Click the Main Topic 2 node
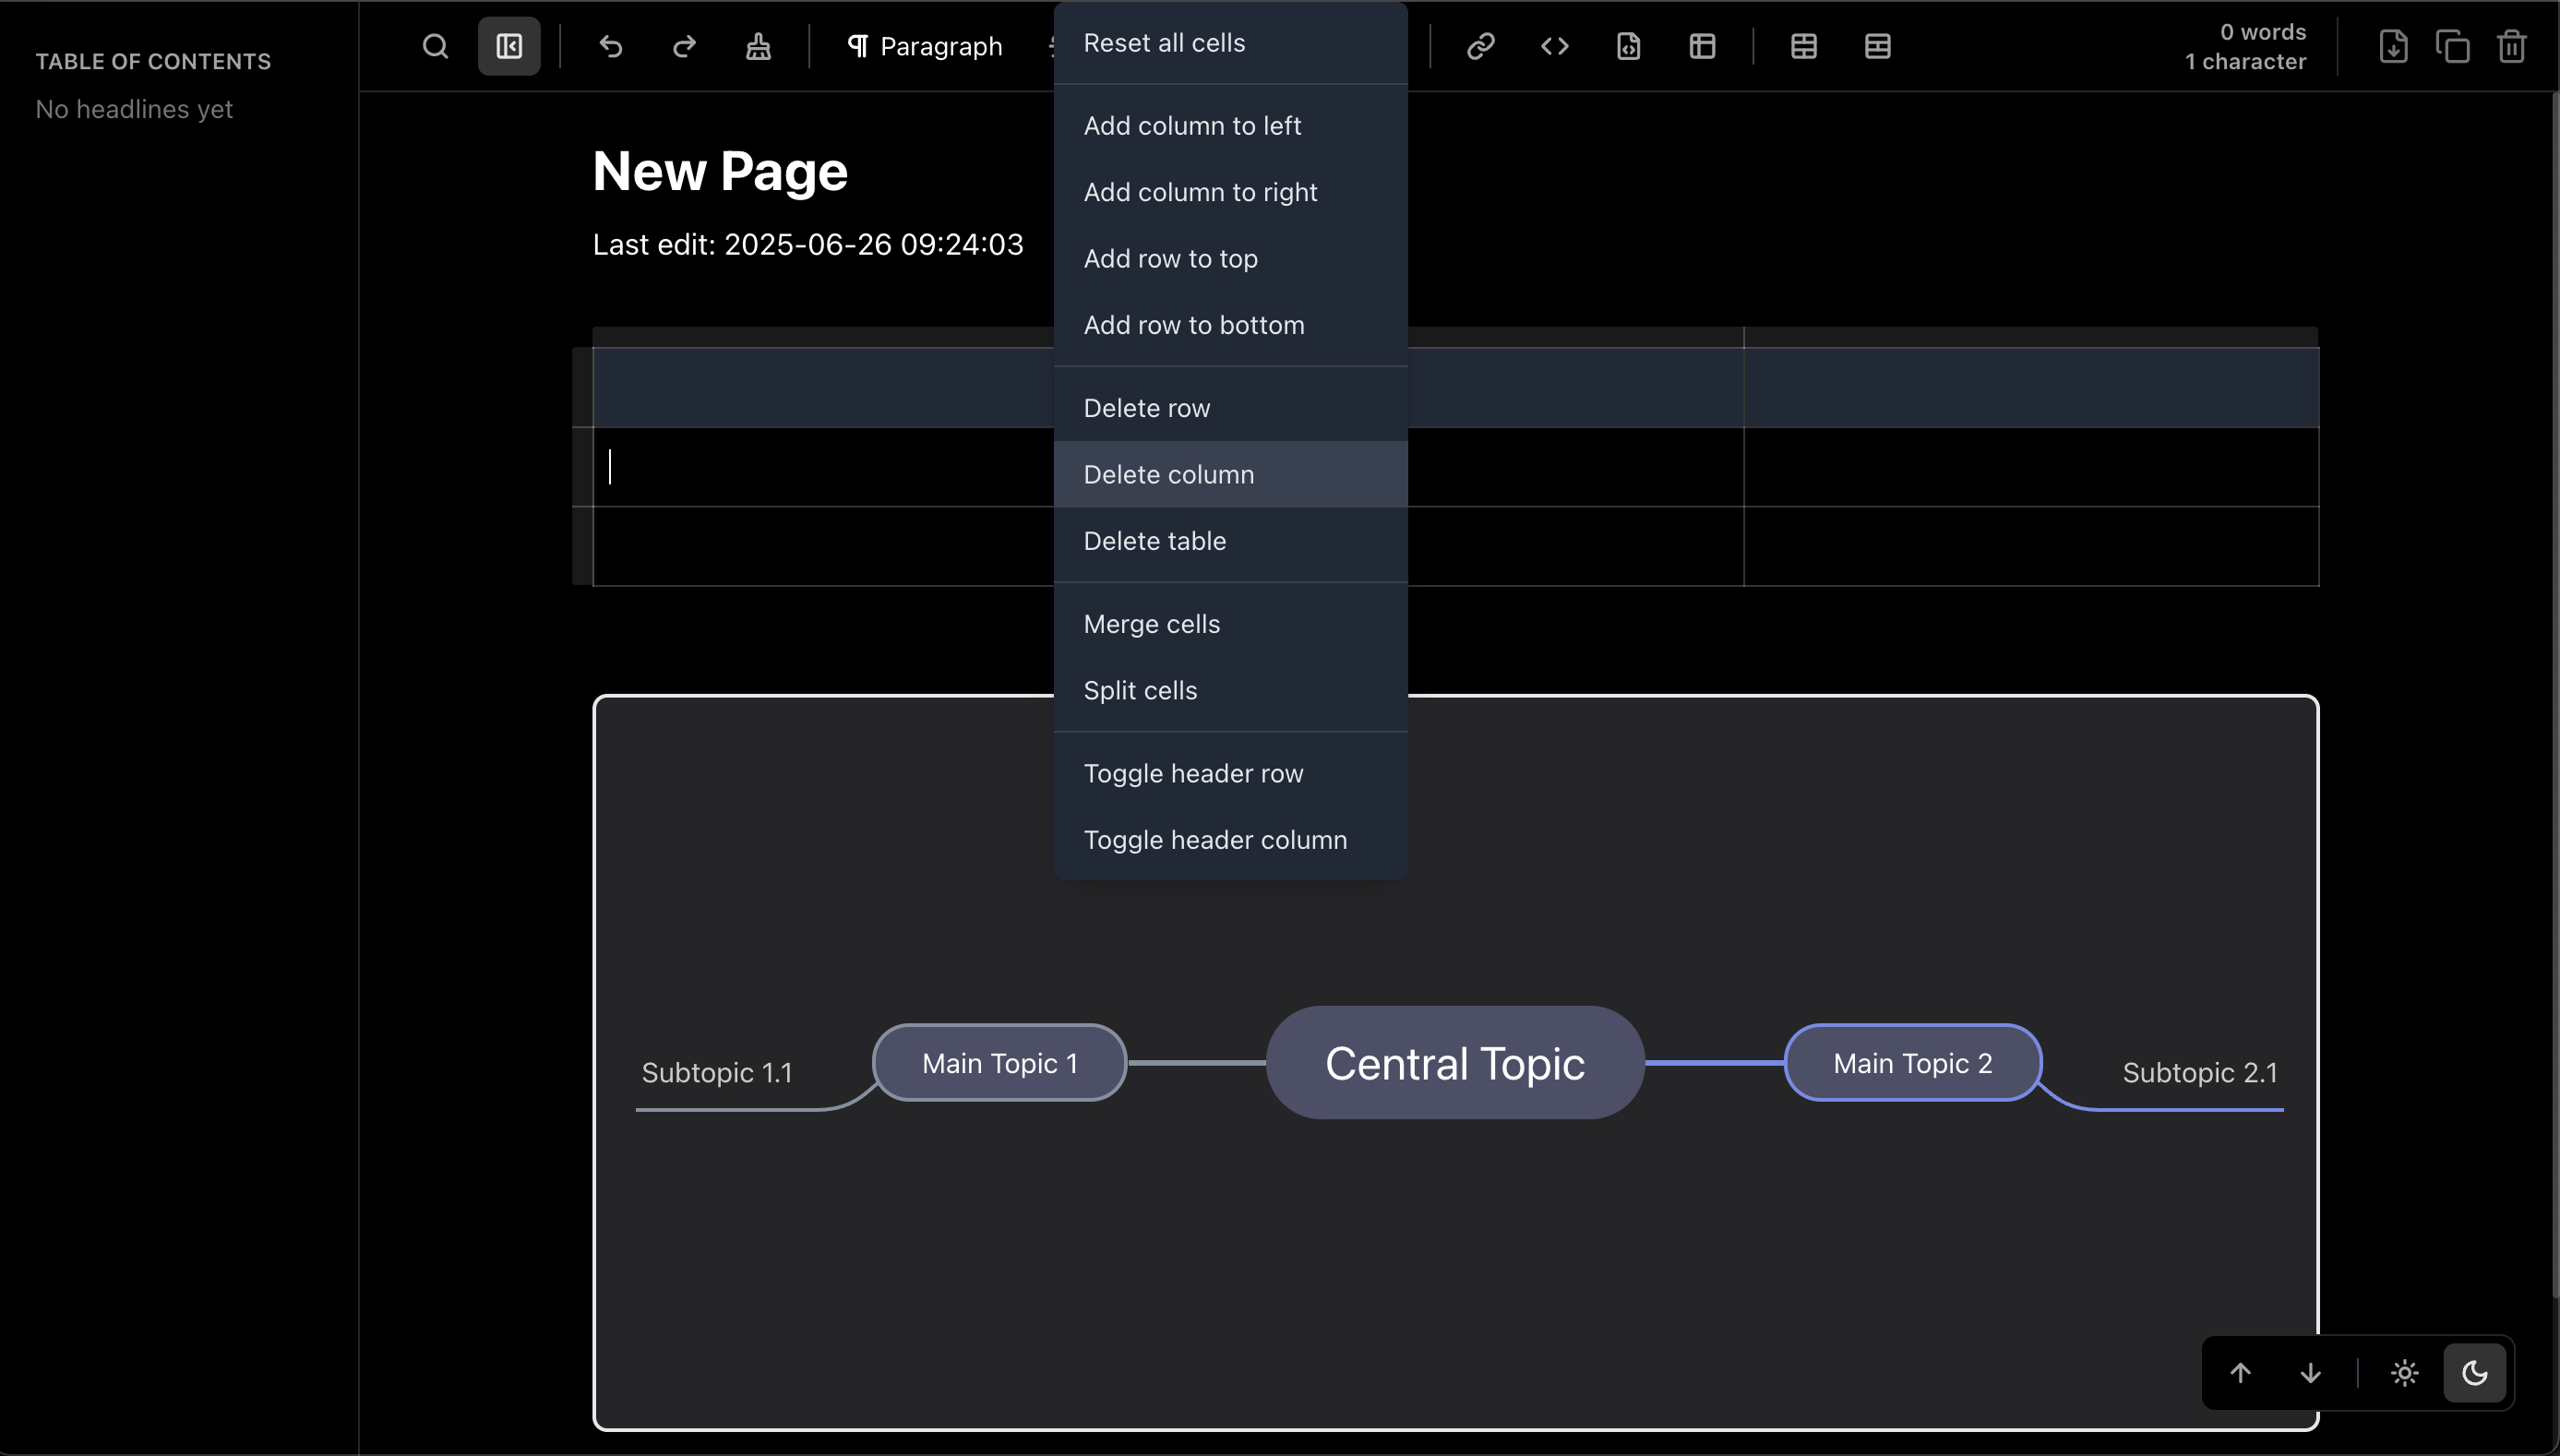 1912,1063
